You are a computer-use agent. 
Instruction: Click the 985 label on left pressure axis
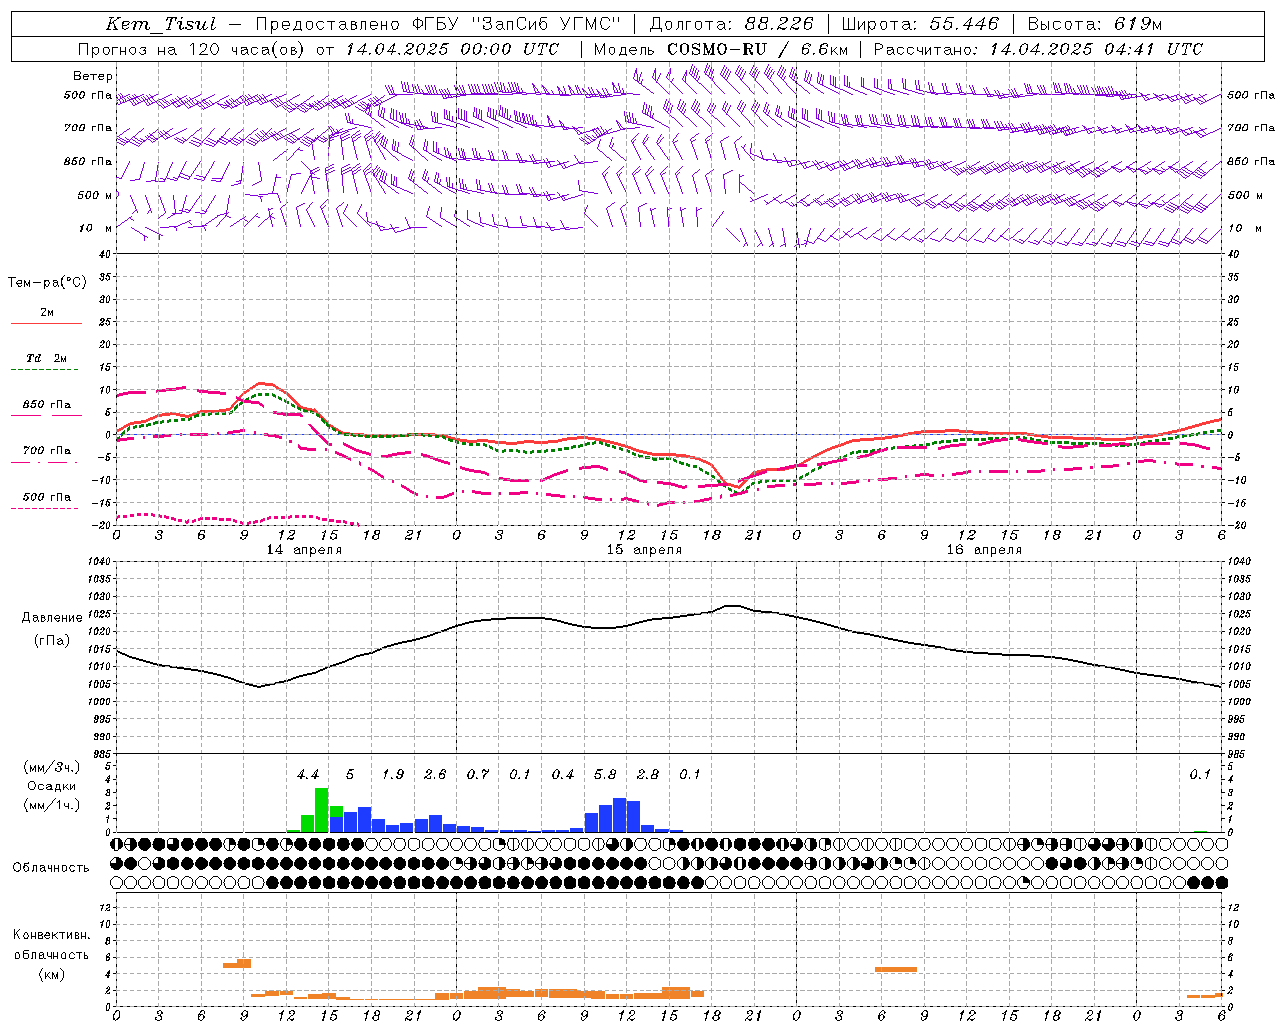click(101, 754)
